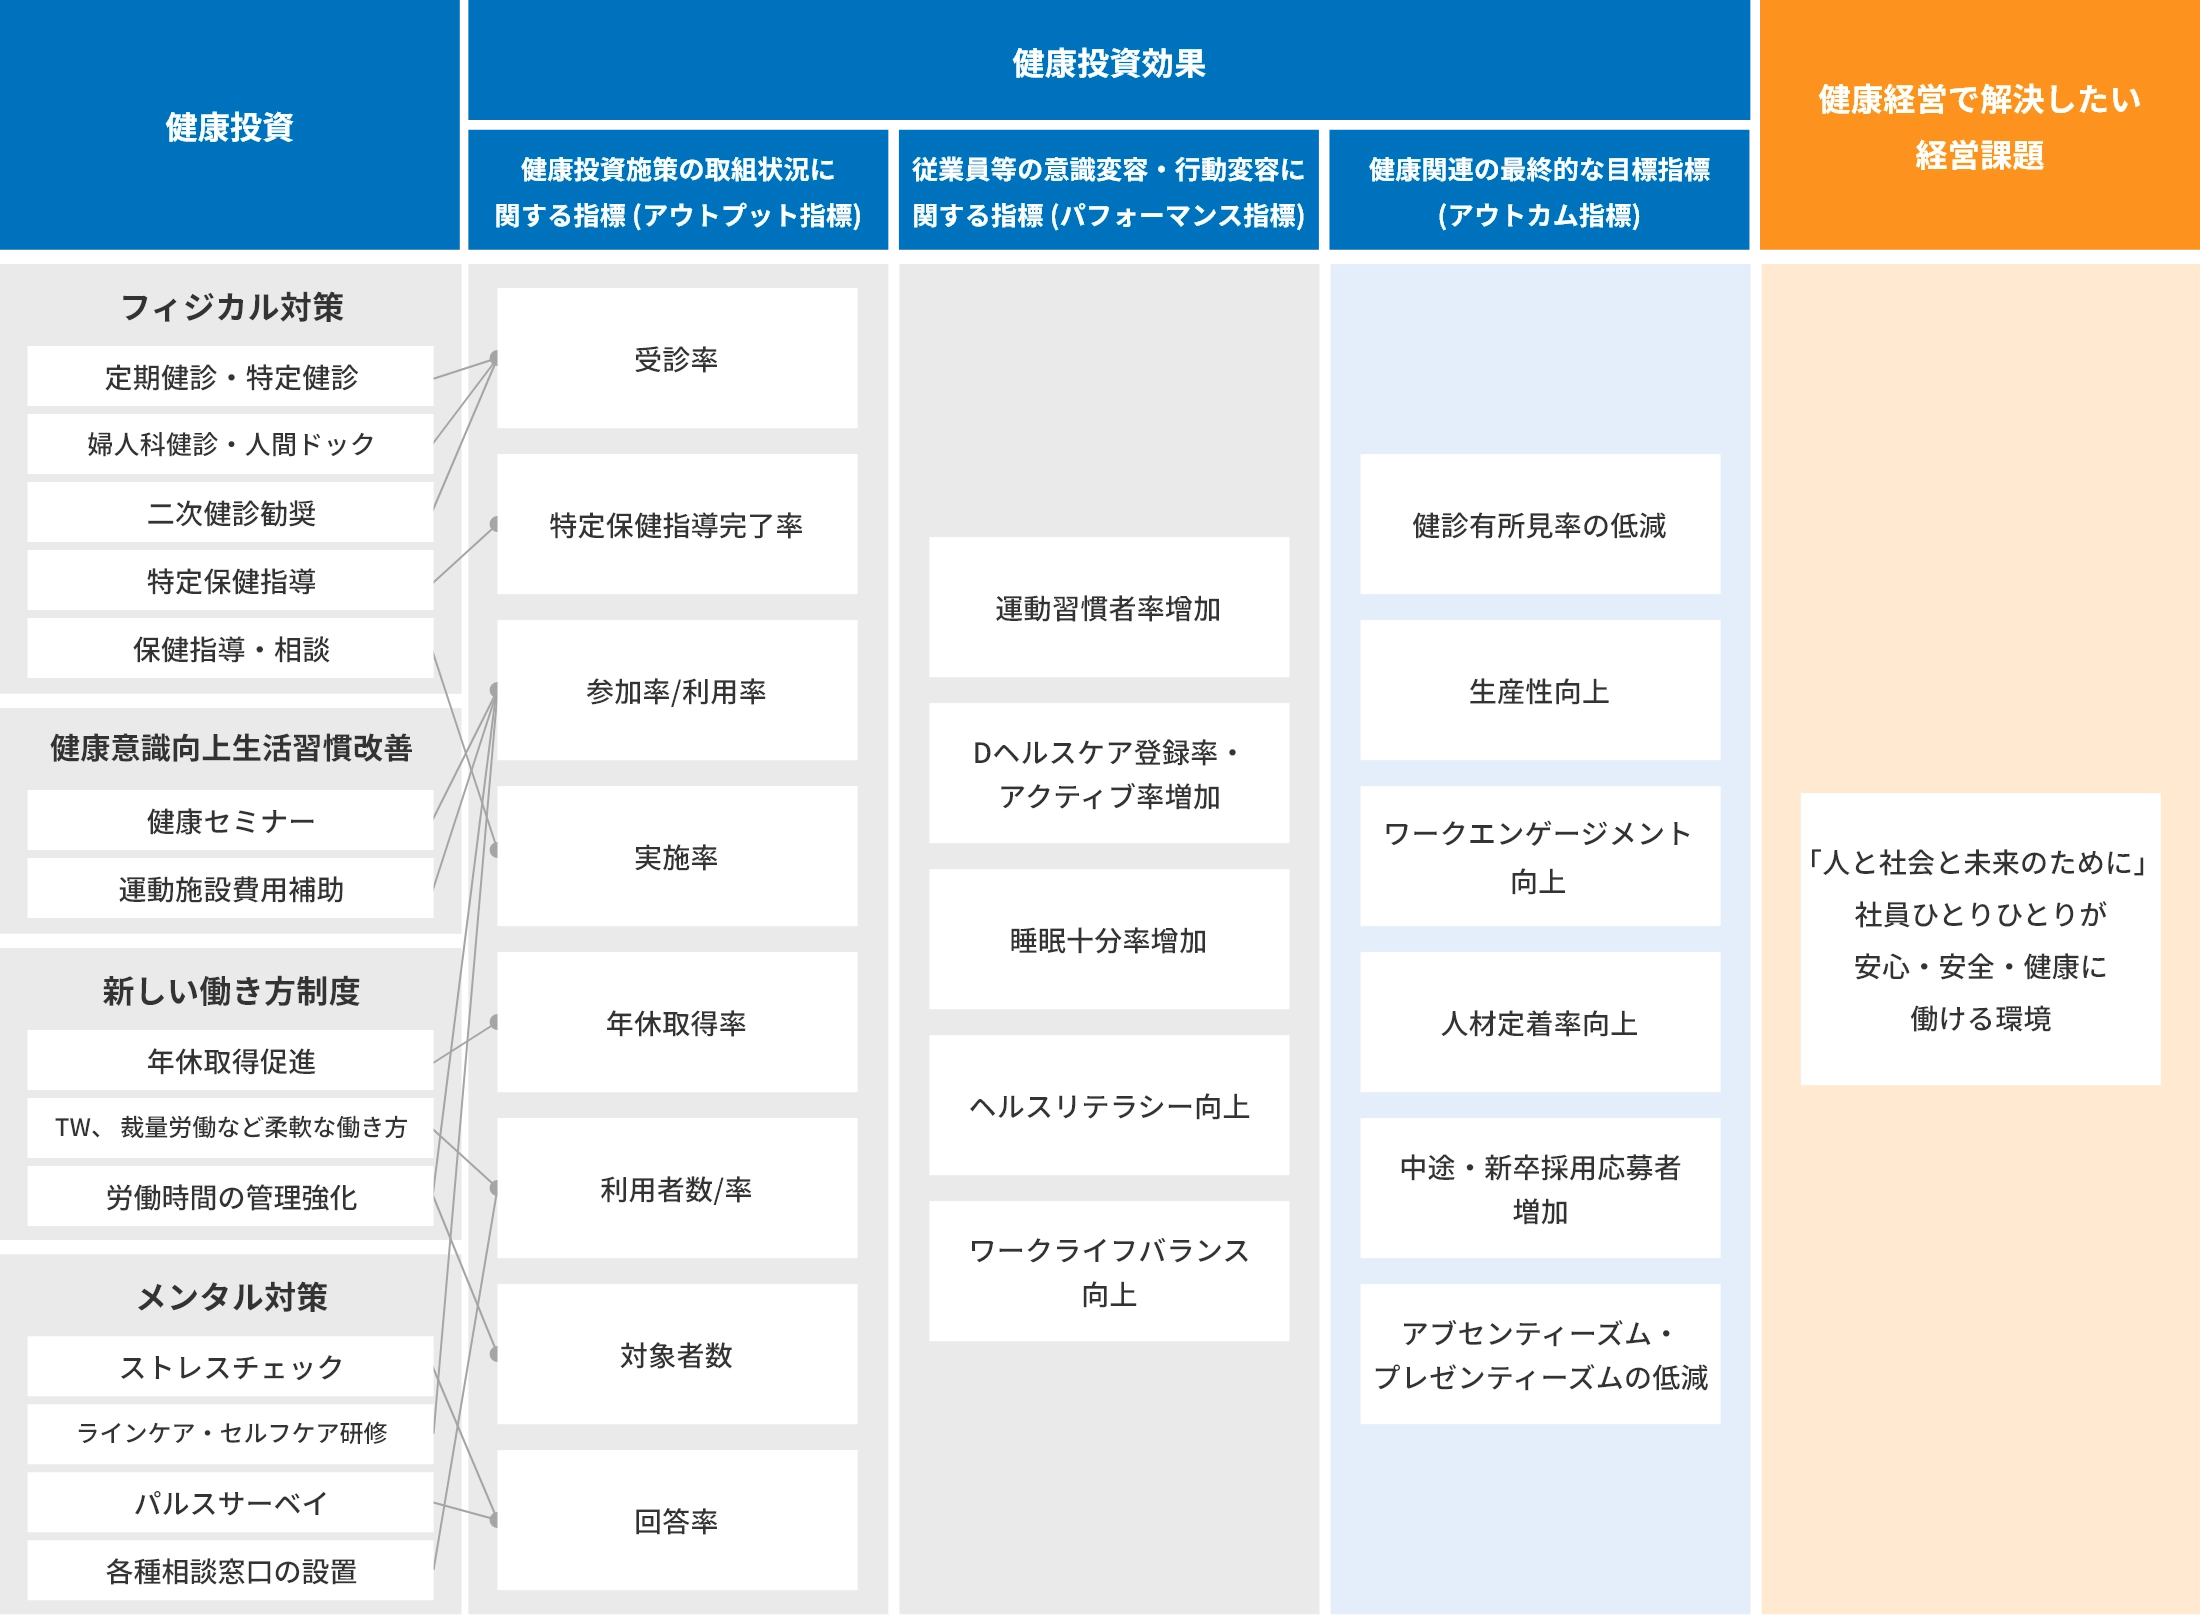Click the 健康投資効果 header
The image size is (2200, 1615).
point(1108,62)
